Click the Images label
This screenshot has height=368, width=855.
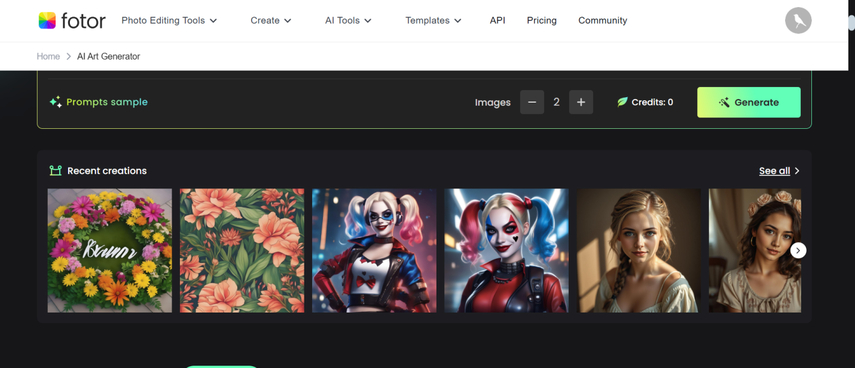[x=492, y=102]
